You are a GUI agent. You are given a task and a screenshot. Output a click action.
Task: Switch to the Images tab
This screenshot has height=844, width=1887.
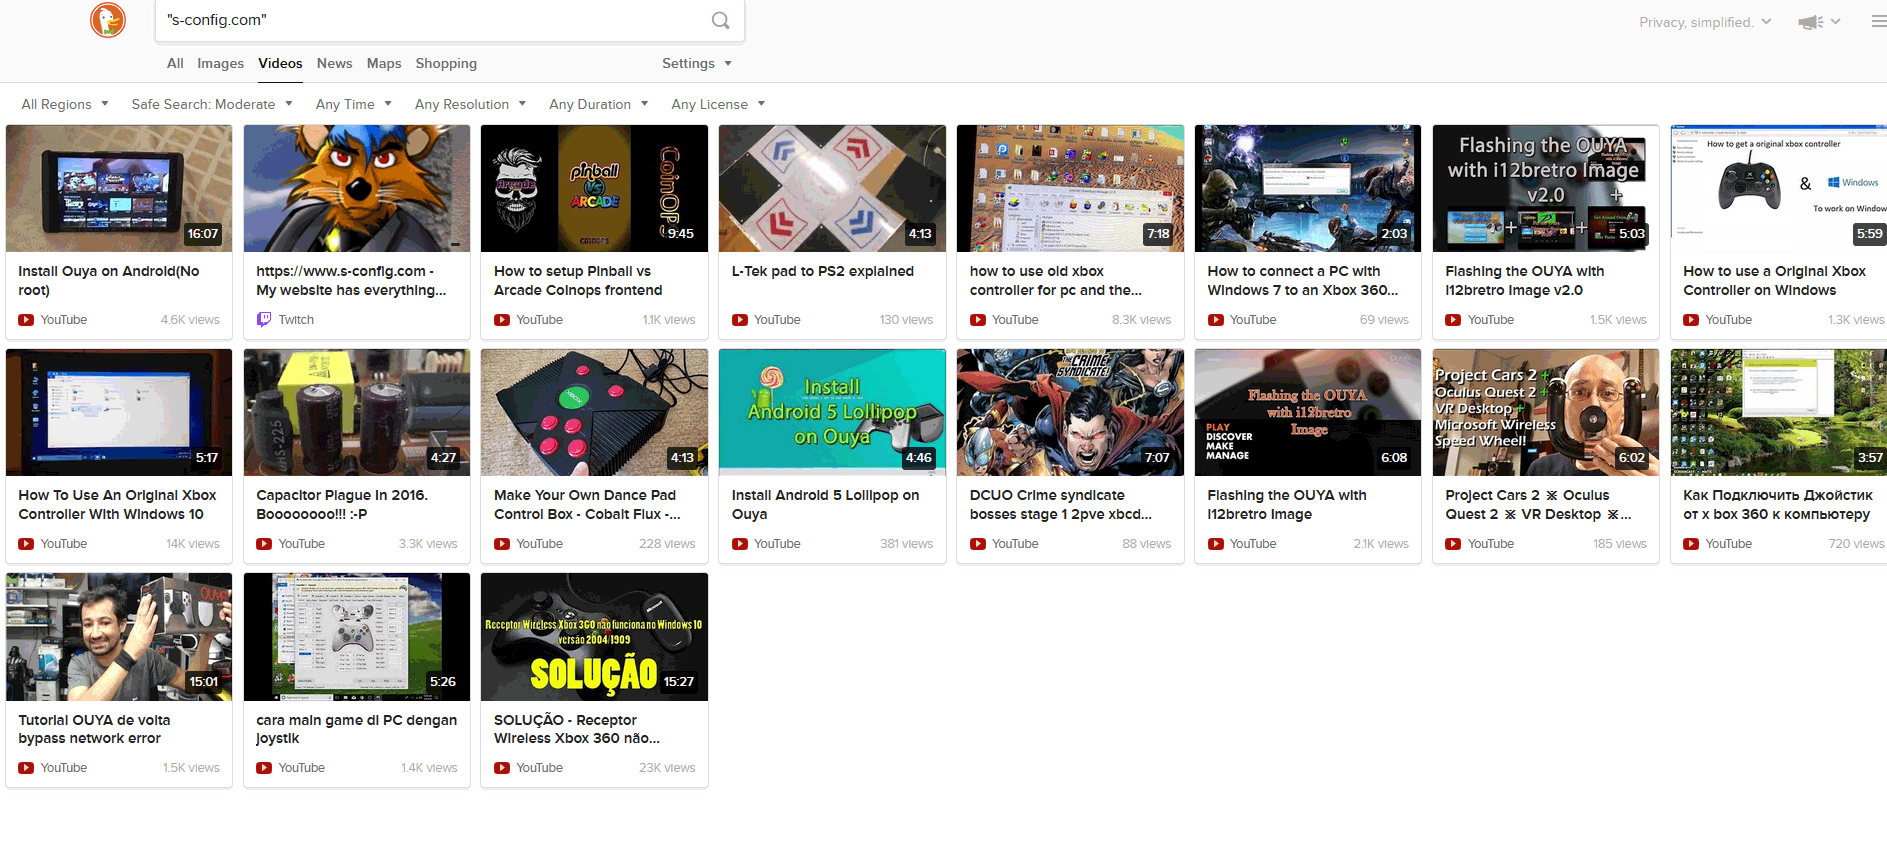click(220, 63)
